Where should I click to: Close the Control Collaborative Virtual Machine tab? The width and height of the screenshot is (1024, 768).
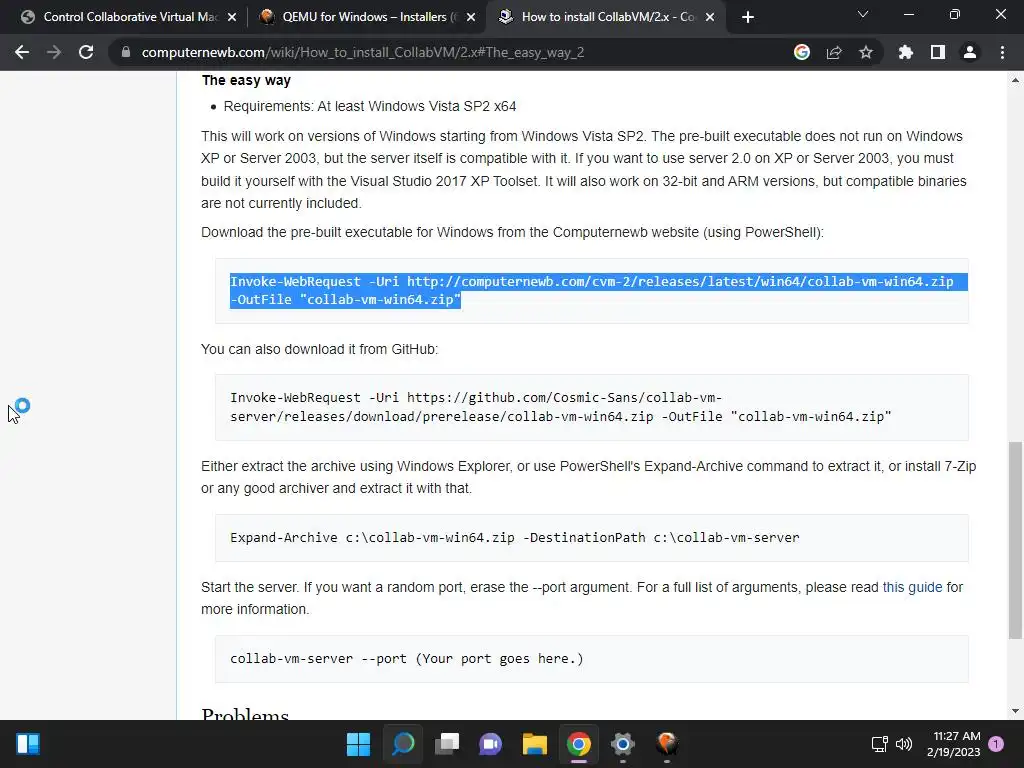click(232, 17)
